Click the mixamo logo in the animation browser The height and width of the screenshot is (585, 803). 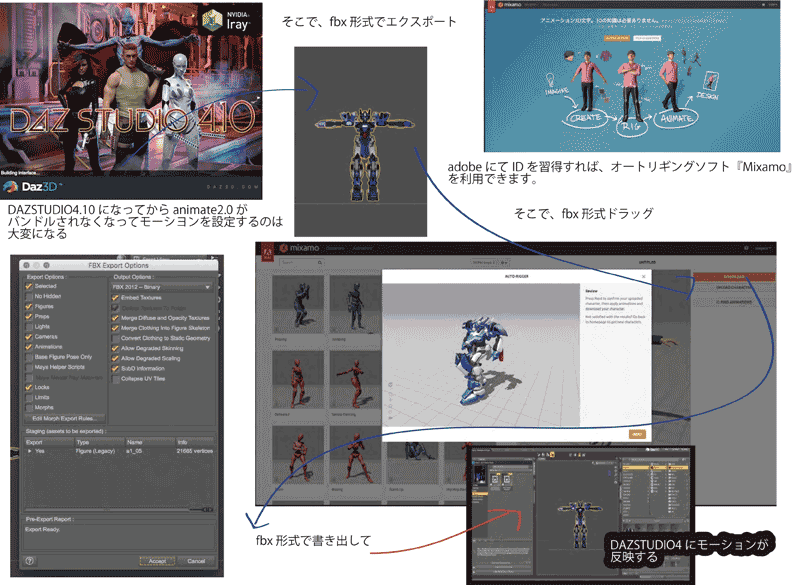point(300,248)
